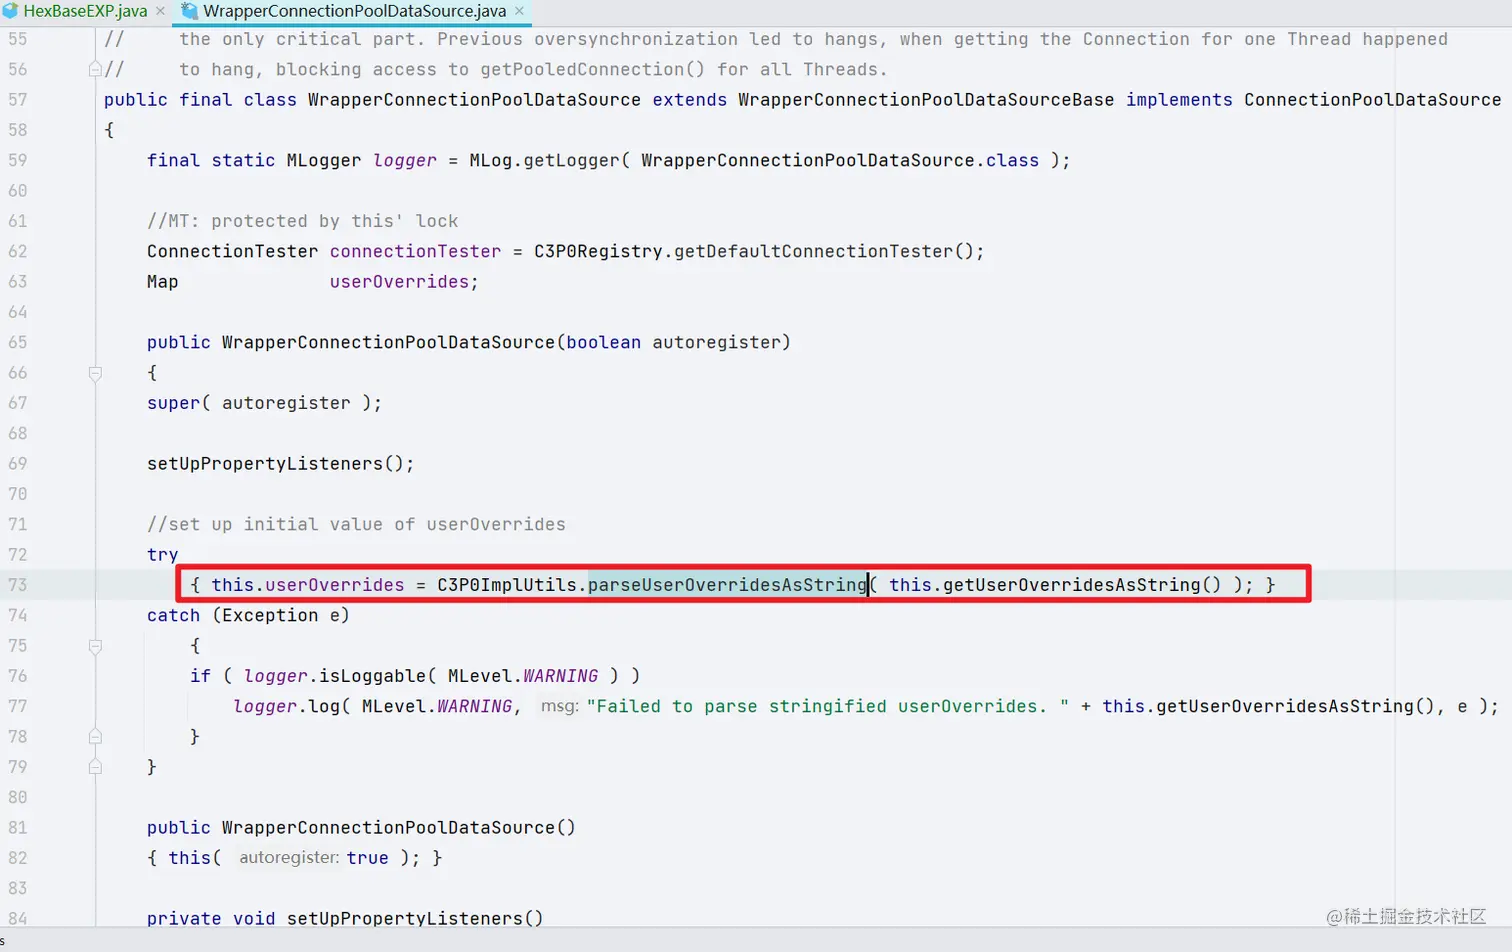Click MLevel.WARNING on line 76
The width and height of the screenshot is (1512, 952).
tap(523, 676)
